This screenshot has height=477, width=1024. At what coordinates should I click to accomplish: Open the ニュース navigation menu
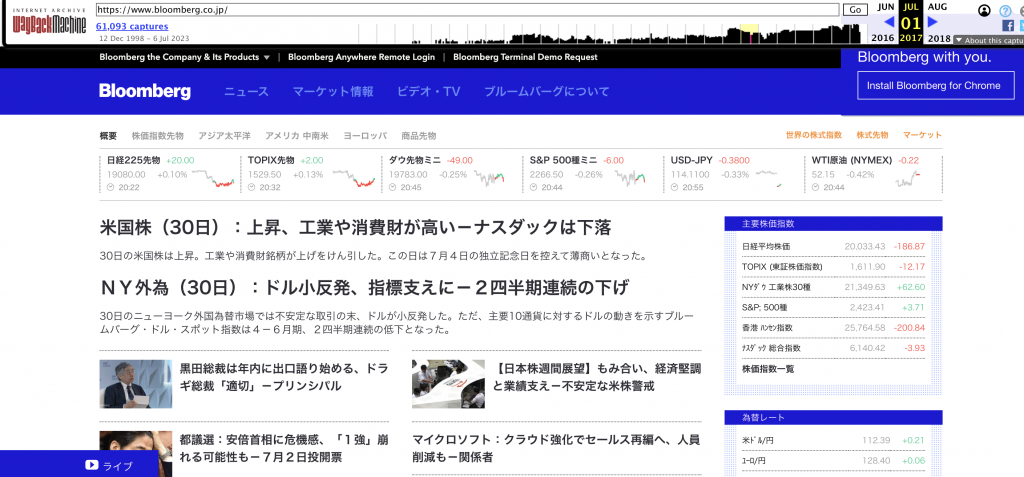246,91
